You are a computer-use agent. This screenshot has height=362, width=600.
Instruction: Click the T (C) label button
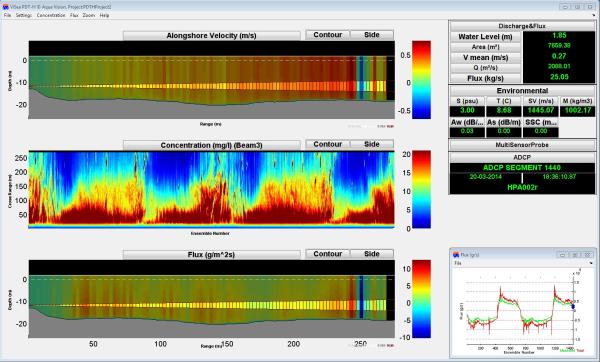(x=504, y=101)
